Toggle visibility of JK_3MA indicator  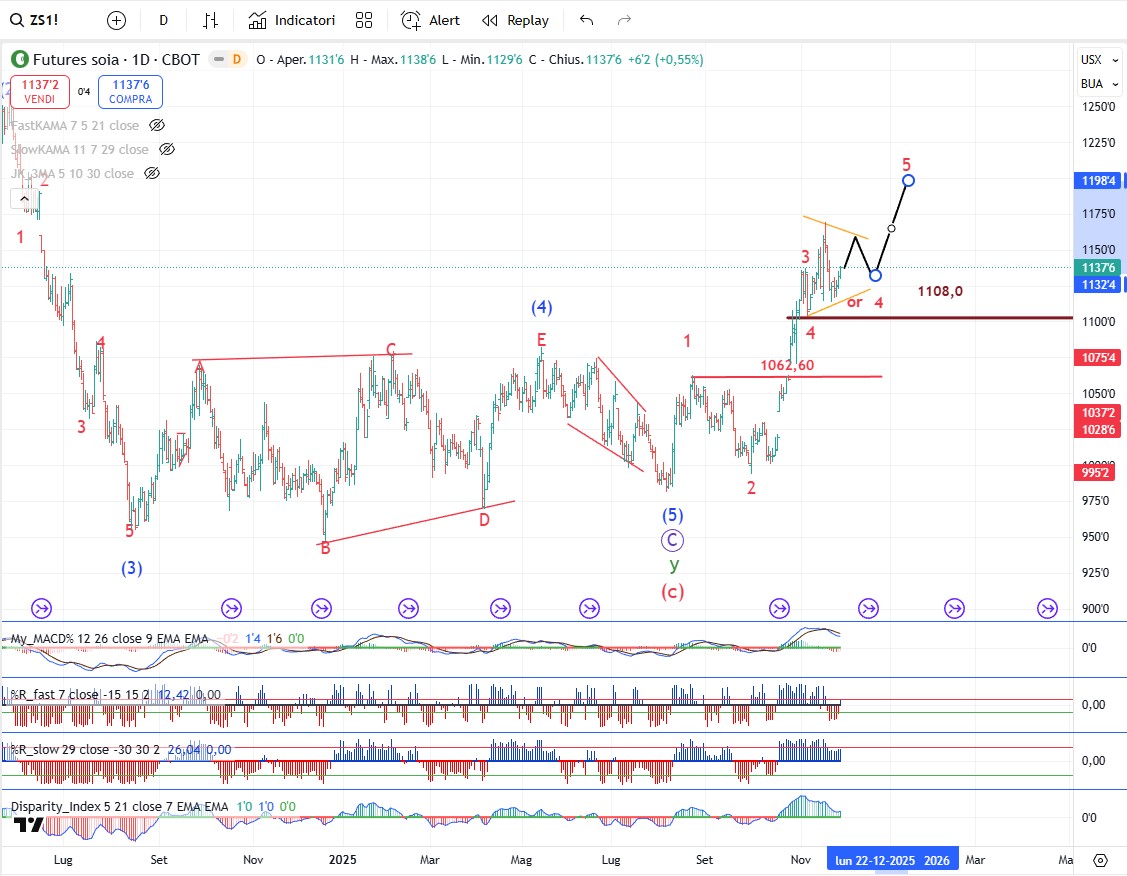pos(152,173)
